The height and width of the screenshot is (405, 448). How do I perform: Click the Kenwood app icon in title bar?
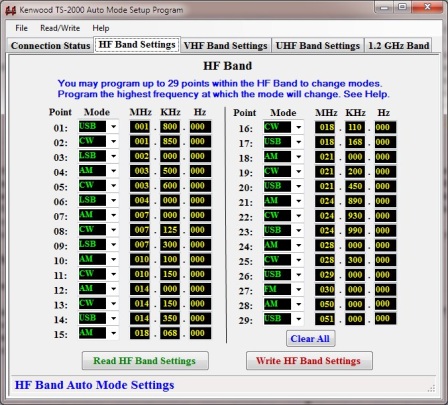(x=11, y=10)
